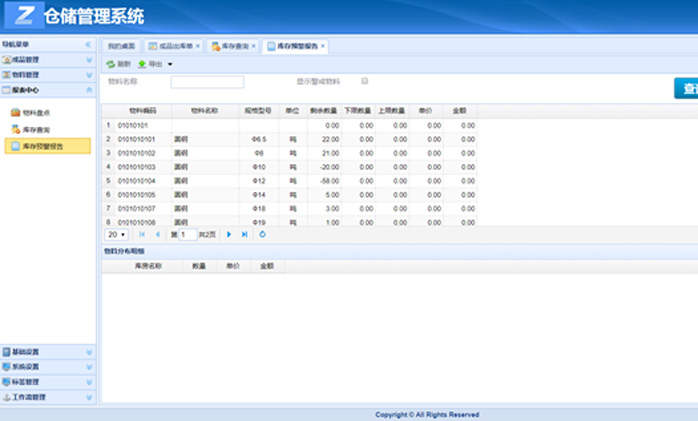Click the Φ18 specification cell
The width and height of the screenshot is (698, 421).
[259, 209]
